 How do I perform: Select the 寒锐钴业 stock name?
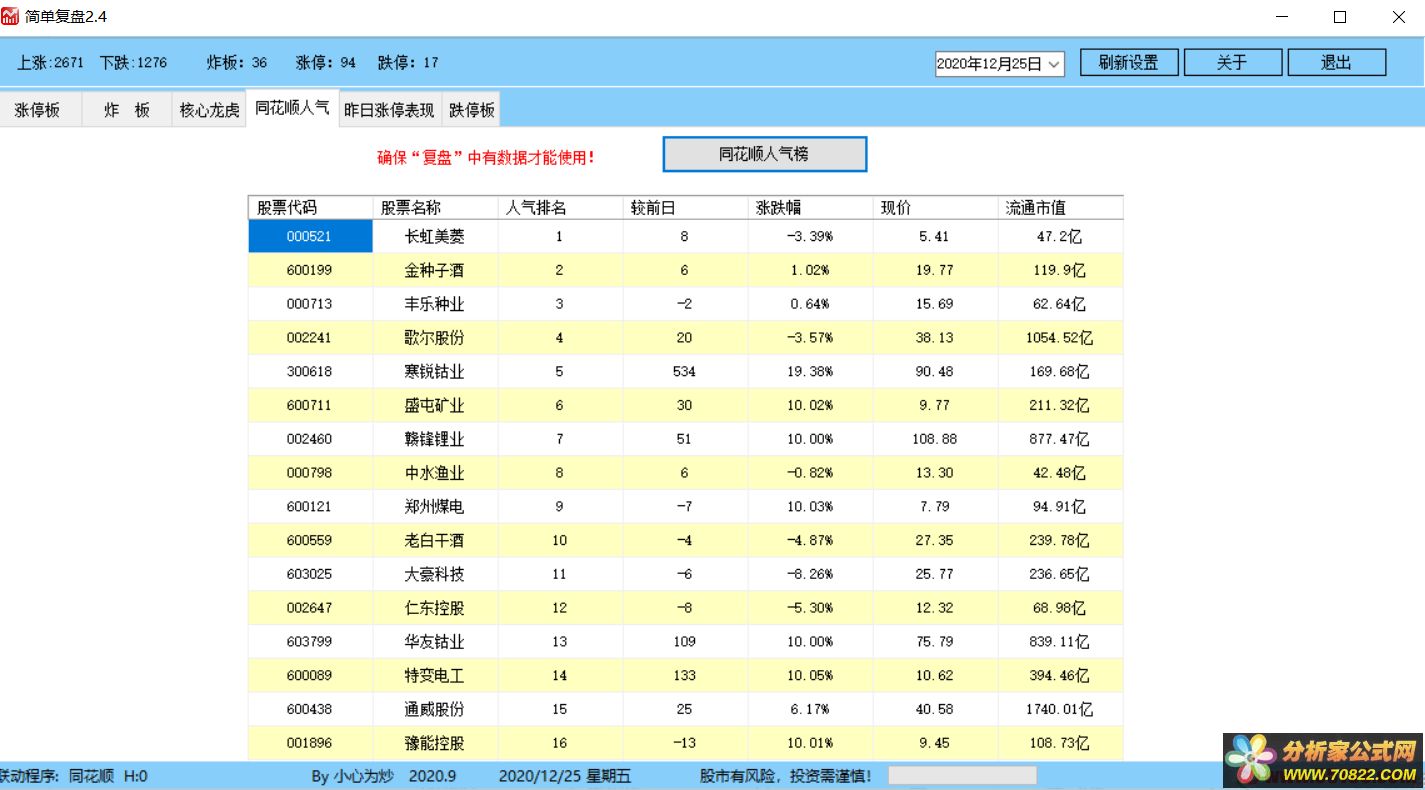point(435,372)
